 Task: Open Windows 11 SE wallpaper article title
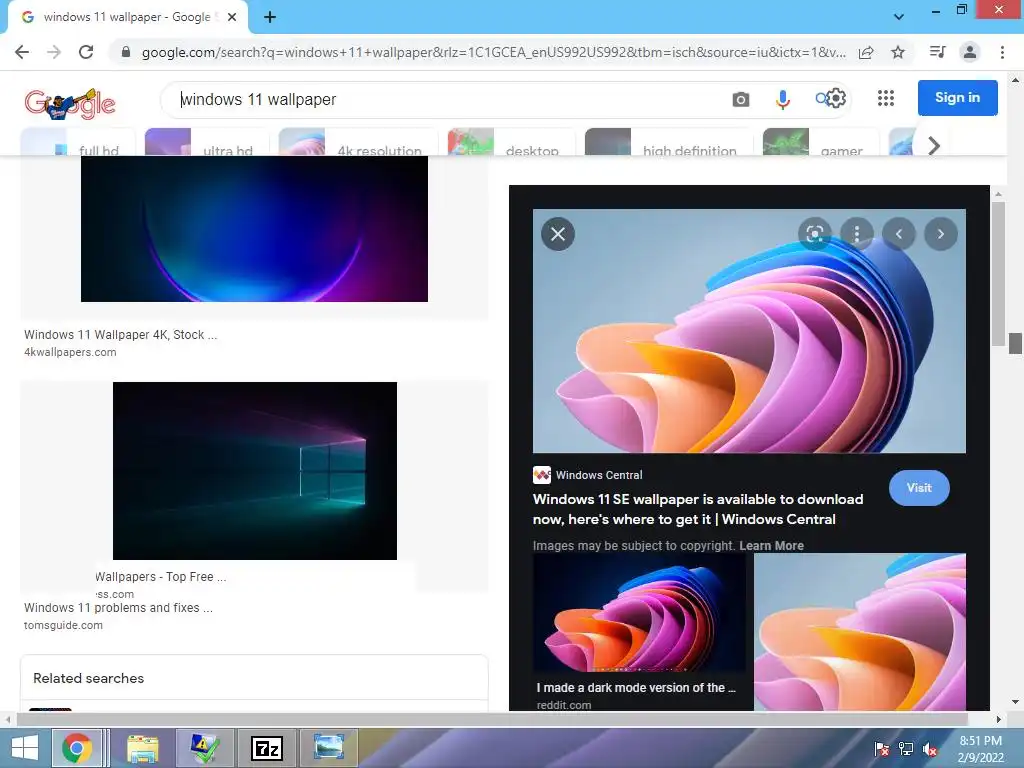[698, 509]
